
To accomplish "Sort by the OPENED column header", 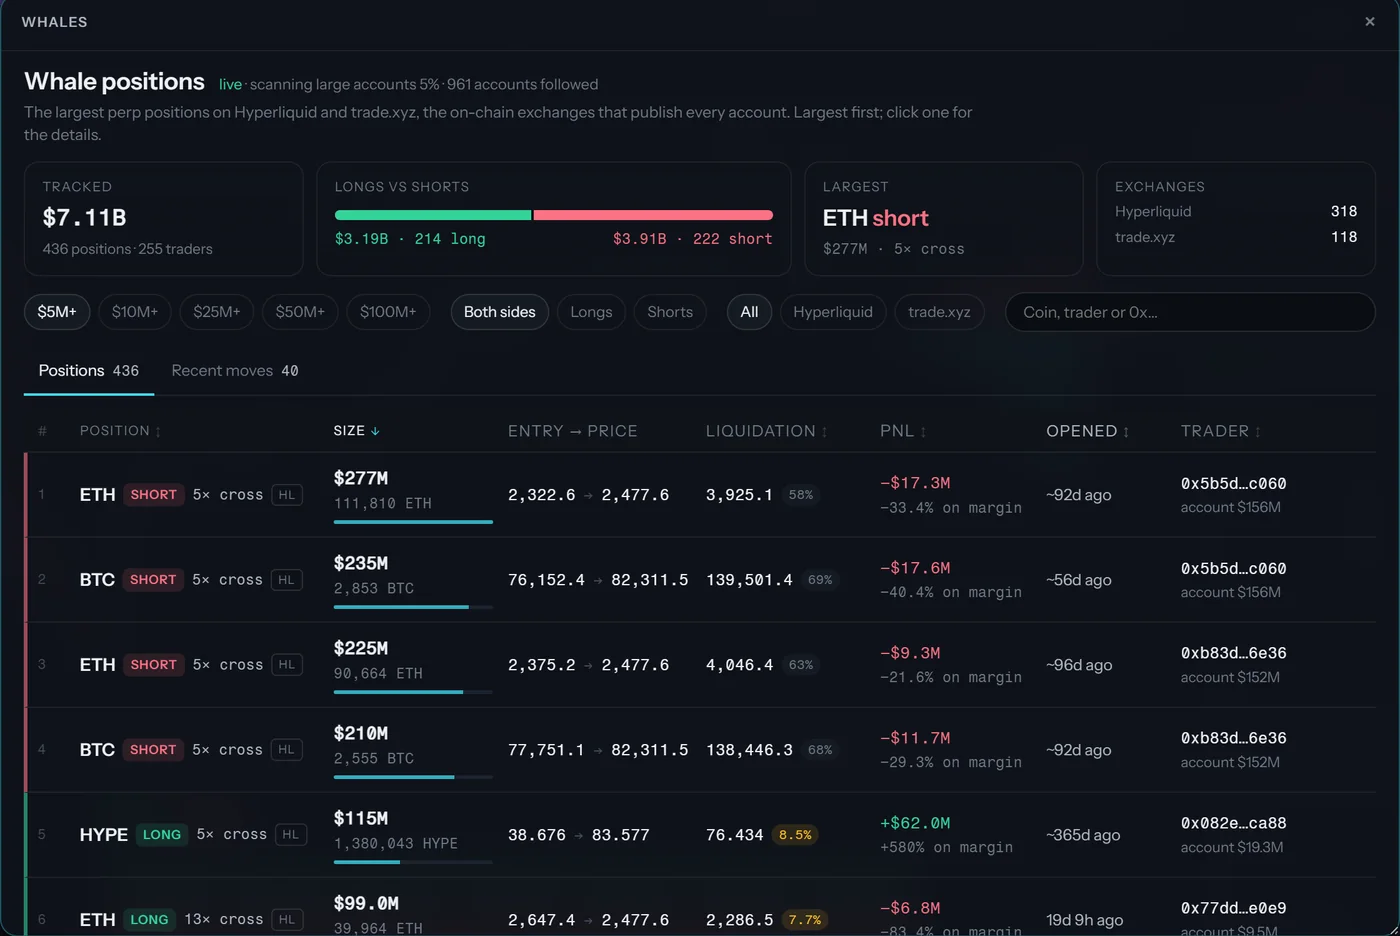I will [1088, 431].
